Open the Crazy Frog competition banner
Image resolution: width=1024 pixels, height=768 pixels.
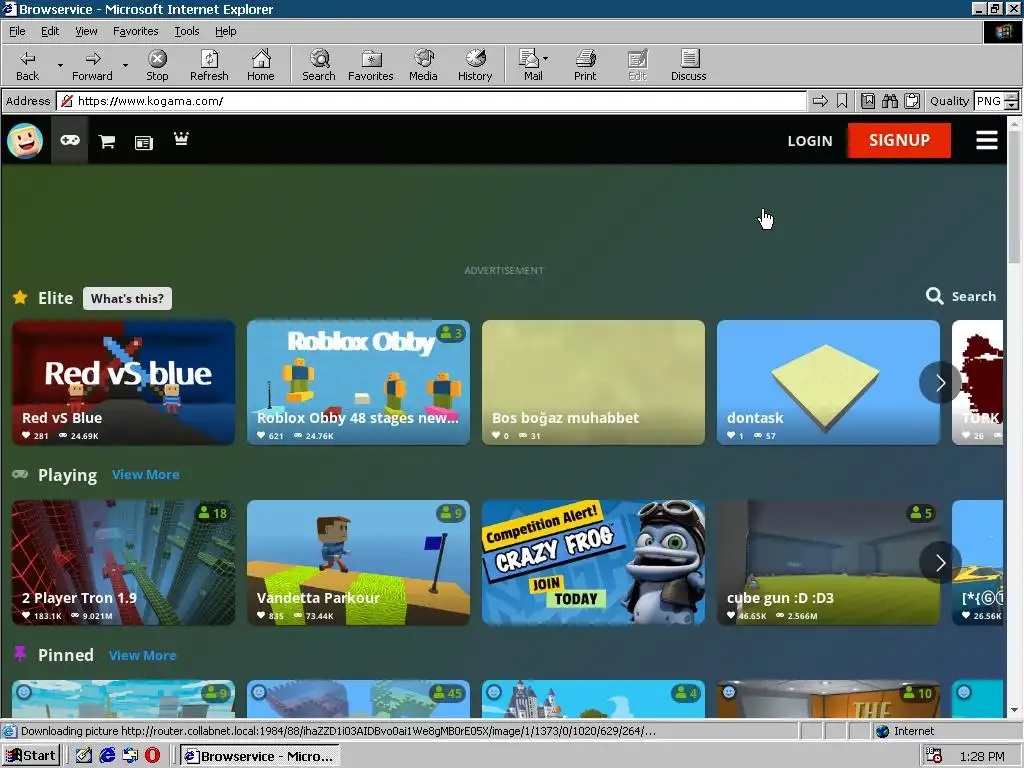(594, 563)
